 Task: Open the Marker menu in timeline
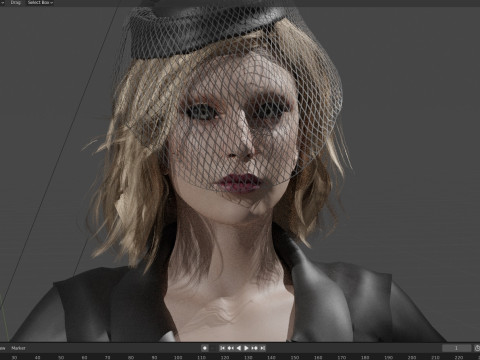click(18, 348)
